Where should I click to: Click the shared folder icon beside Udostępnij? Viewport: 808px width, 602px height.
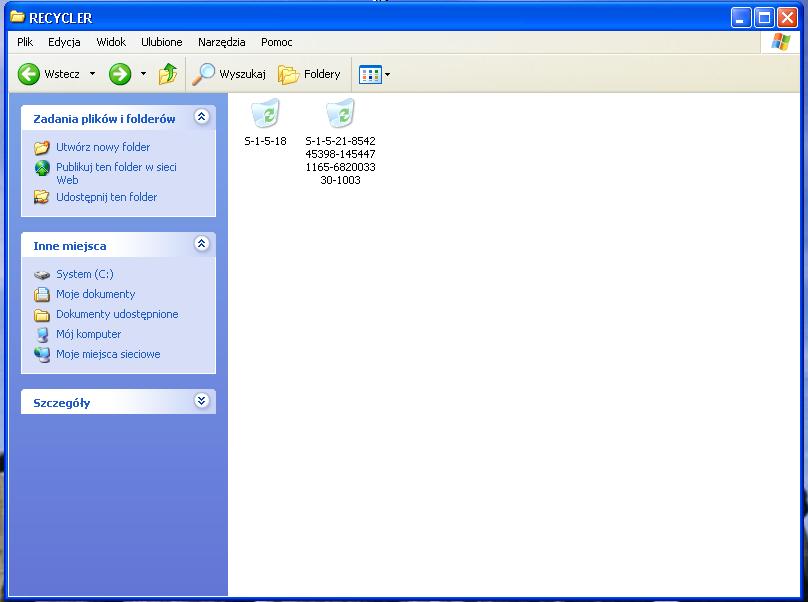42,197
